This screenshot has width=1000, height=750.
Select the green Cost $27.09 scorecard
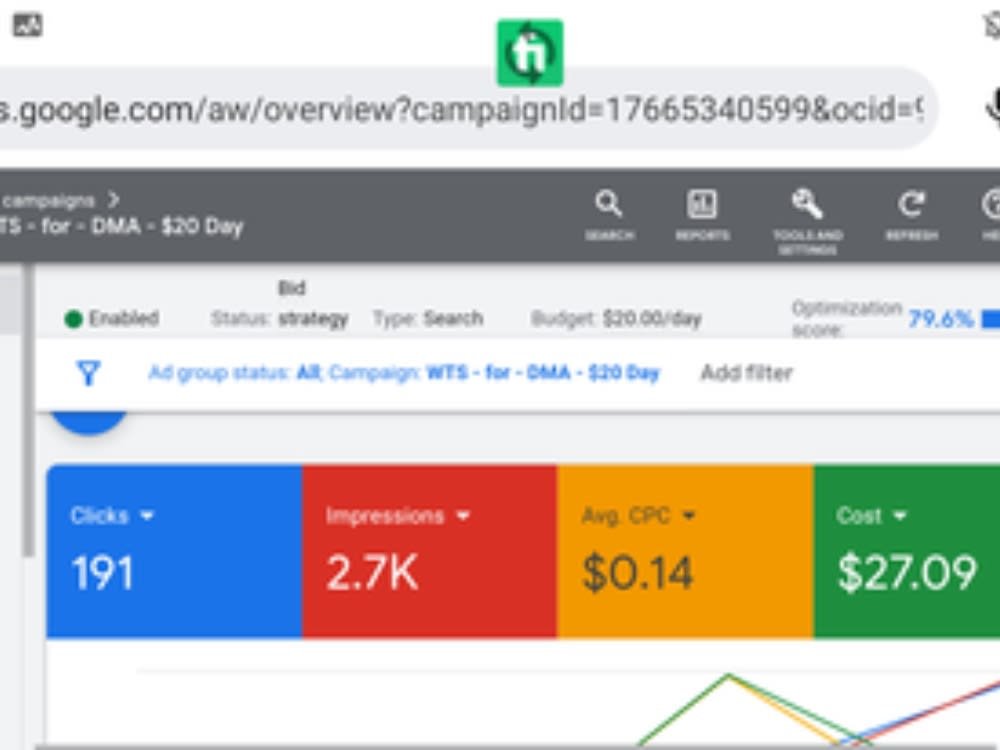coord(907,551)
